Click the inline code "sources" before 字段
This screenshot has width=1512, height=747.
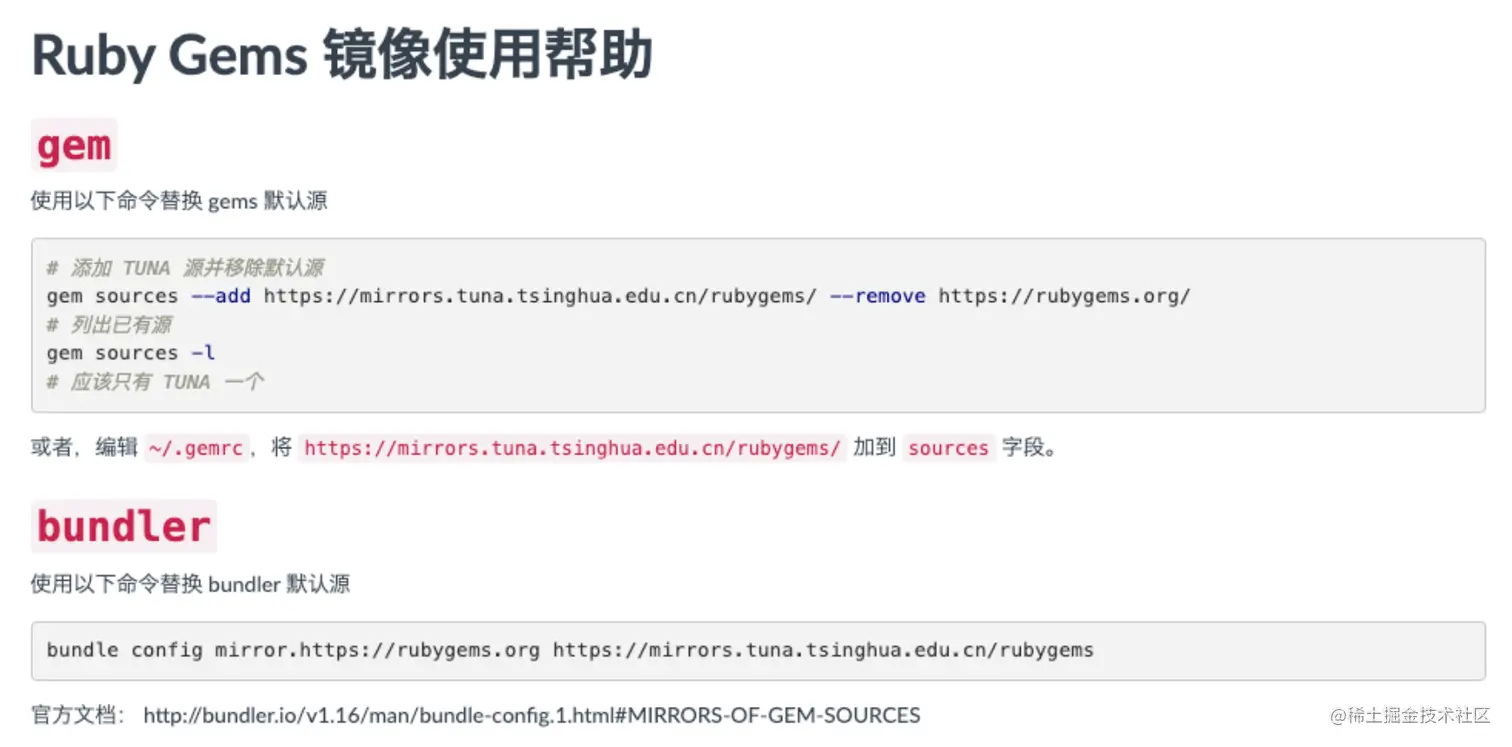(949, 448)
